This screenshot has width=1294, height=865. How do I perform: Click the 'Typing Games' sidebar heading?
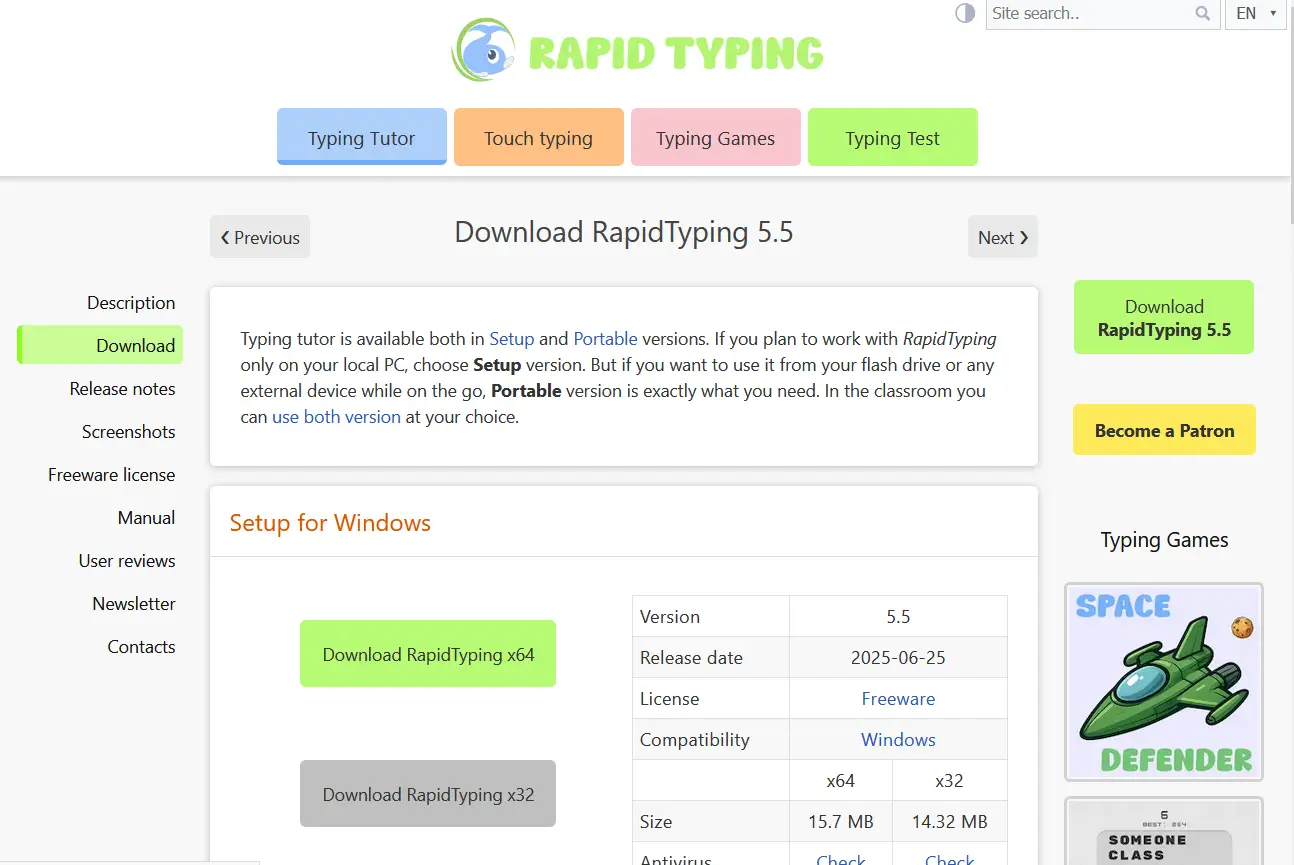click(1164, 540)
